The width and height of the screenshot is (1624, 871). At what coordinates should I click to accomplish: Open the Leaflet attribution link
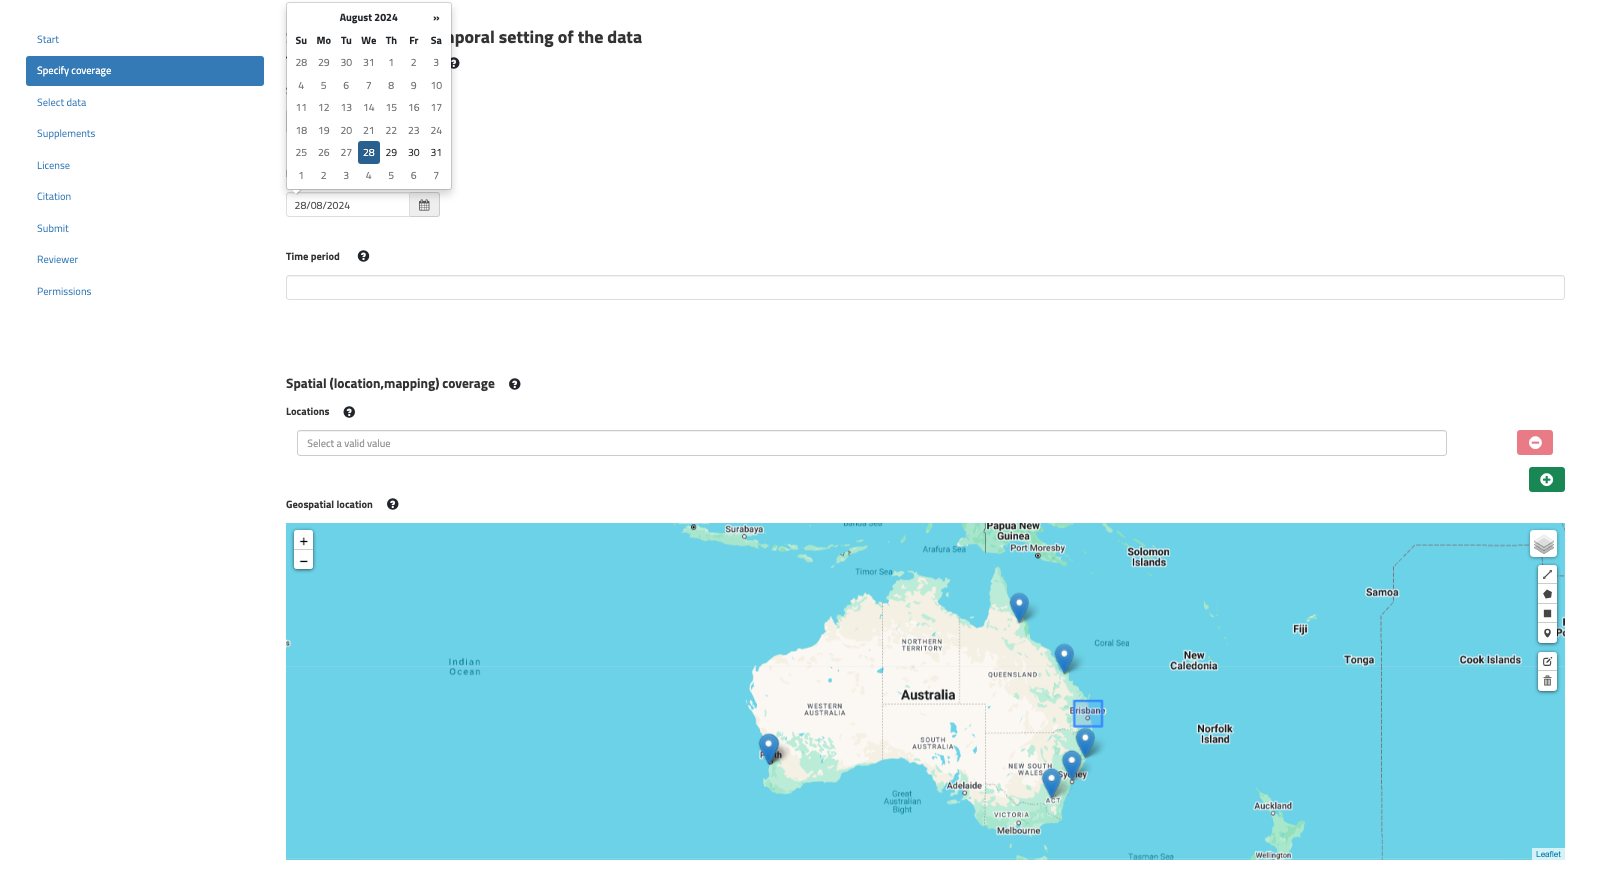(x=1548, y=854)
